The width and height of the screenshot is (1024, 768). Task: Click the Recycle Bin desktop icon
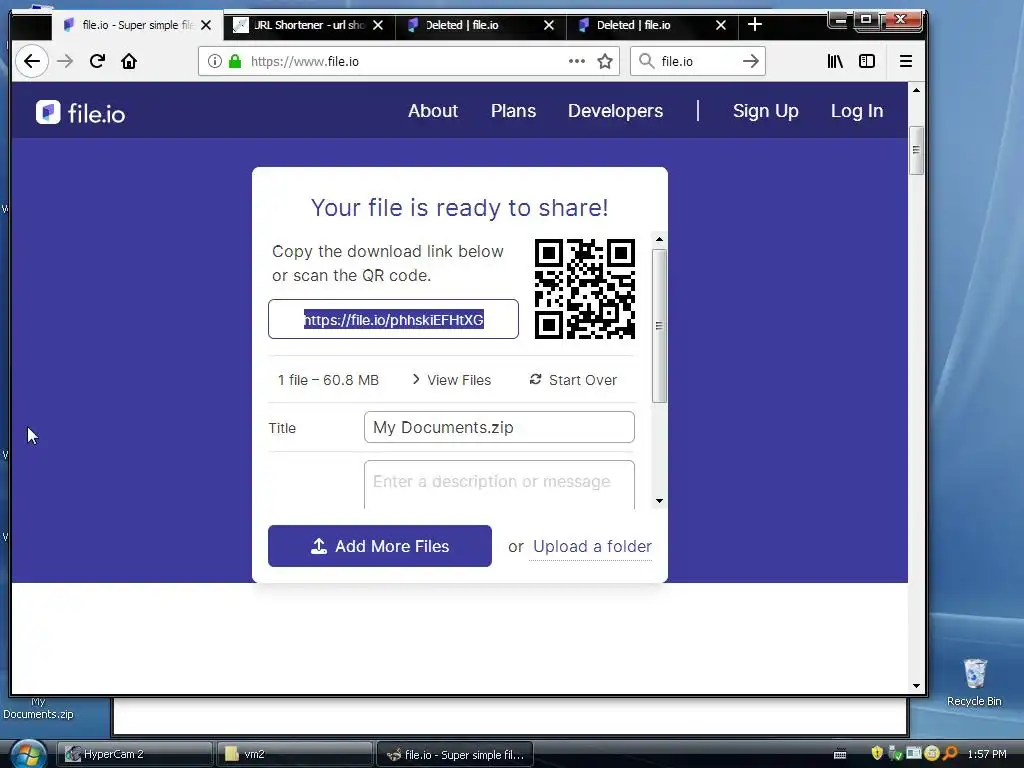point(974,682)
